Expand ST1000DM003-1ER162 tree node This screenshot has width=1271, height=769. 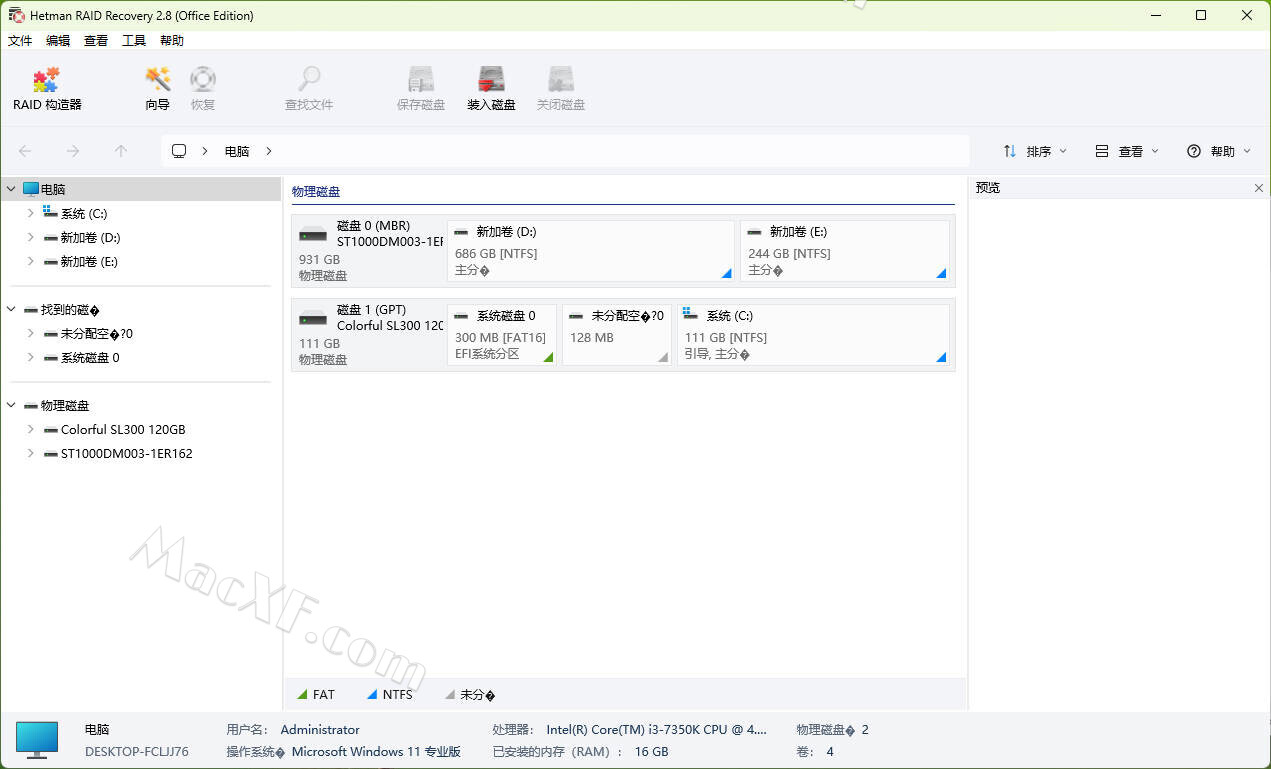[31, 454]
